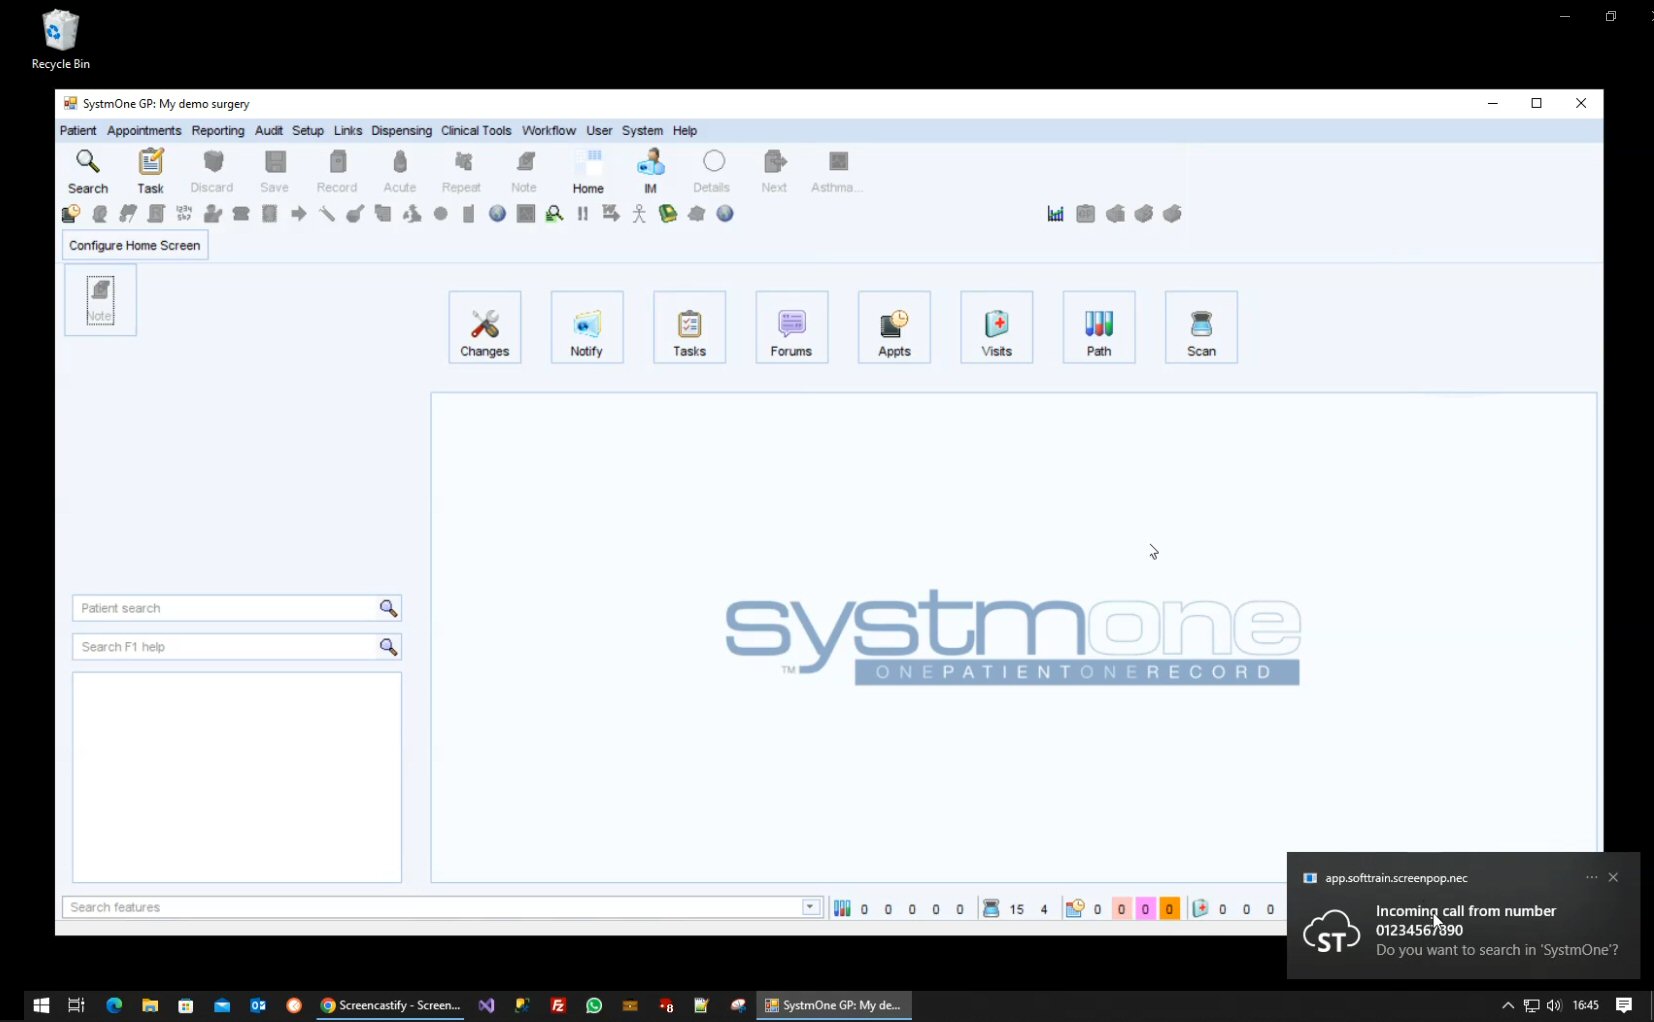The image size is (1654, 1022).
Task: Open Microsoft Edge from the taskbar
Action: click(x=114, y=1005)
